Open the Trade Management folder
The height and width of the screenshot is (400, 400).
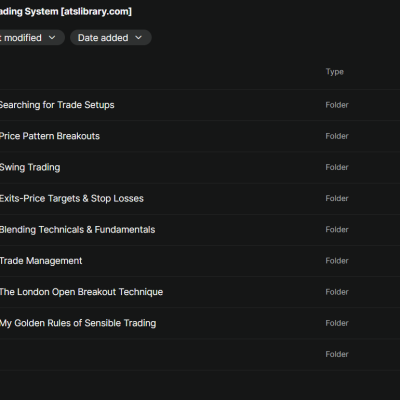[x=41, y=261]
